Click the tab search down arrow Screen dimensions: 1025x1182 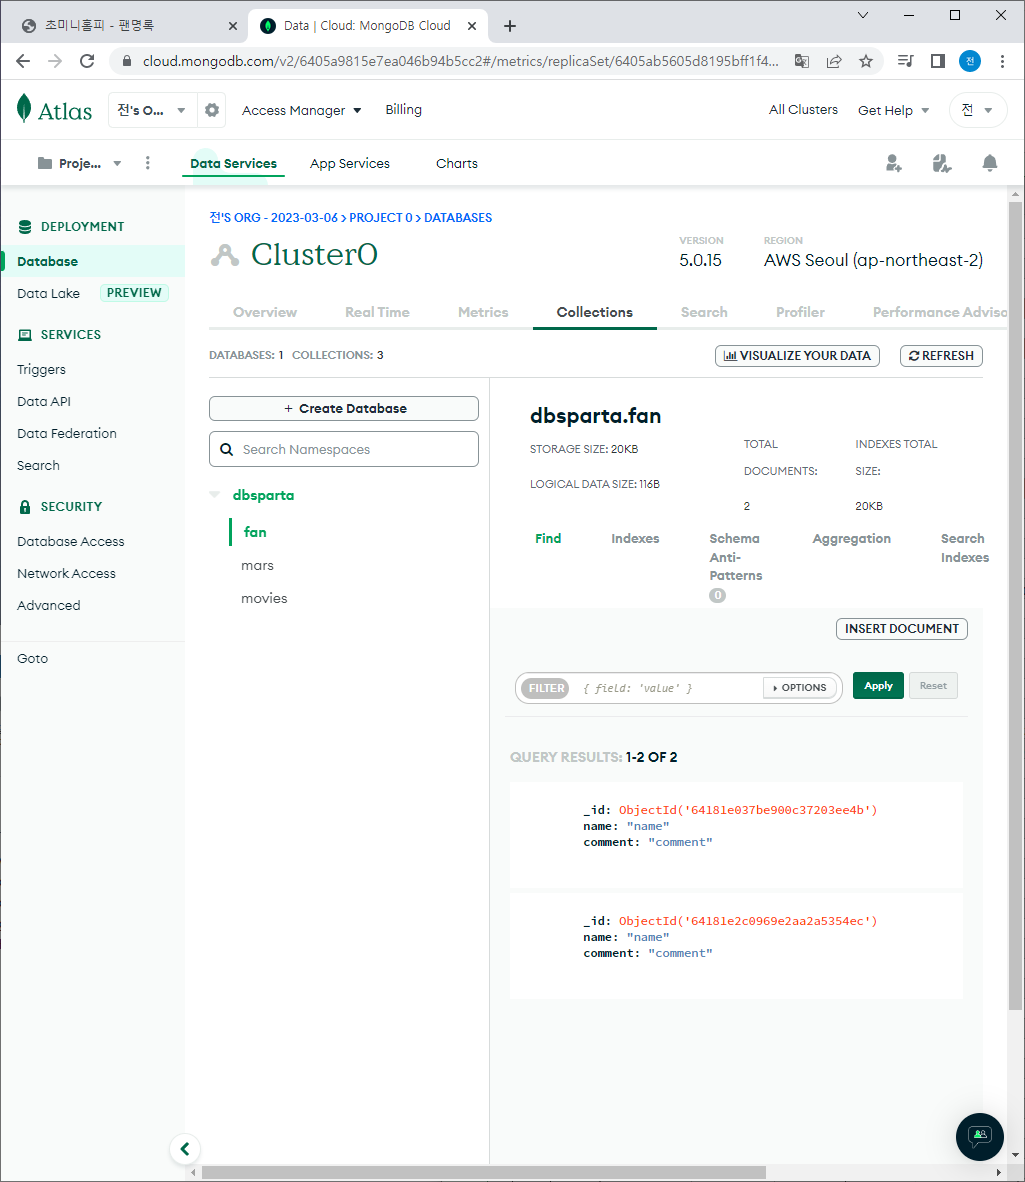[863, 15]
